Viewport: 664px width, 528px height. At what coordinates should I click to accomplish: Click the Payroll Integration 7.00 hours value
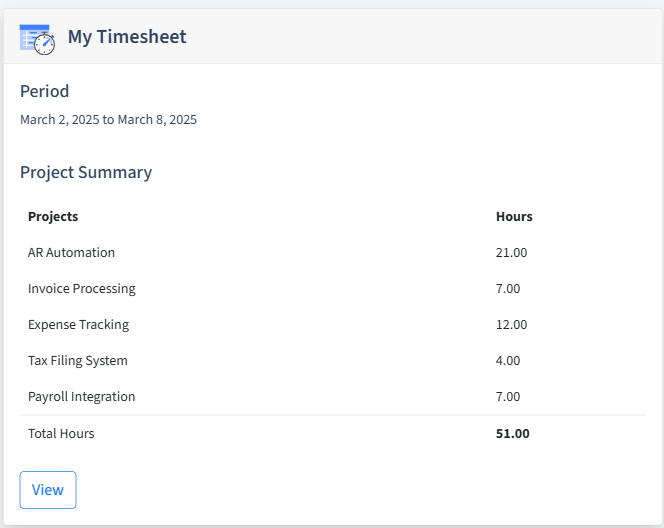(x=508, y=396)
